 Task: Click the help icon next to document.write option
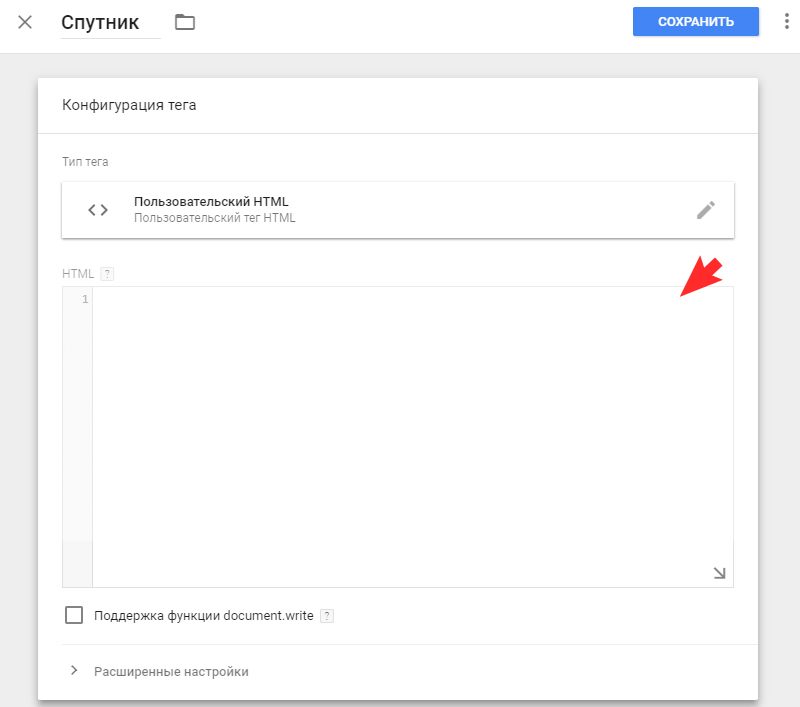327,616
